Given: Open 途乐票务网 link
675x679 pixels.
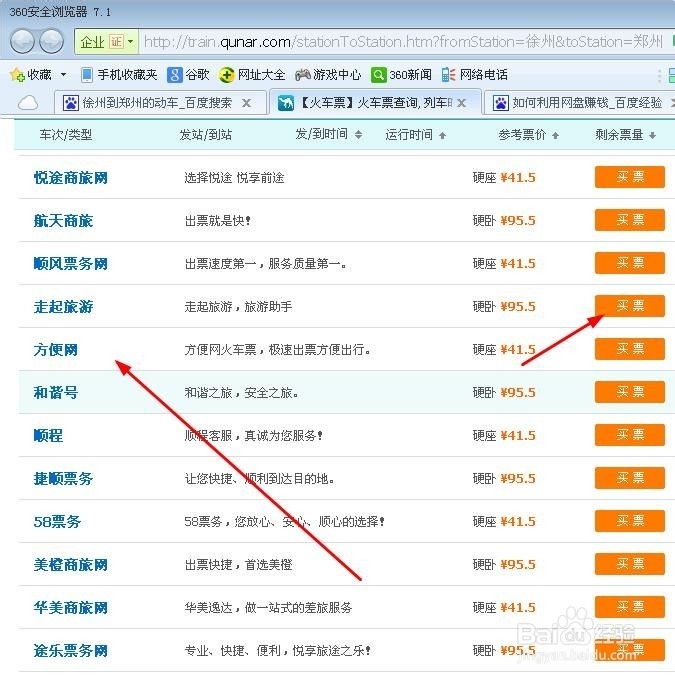Looking at the screenshot, I should pos(71,650).
